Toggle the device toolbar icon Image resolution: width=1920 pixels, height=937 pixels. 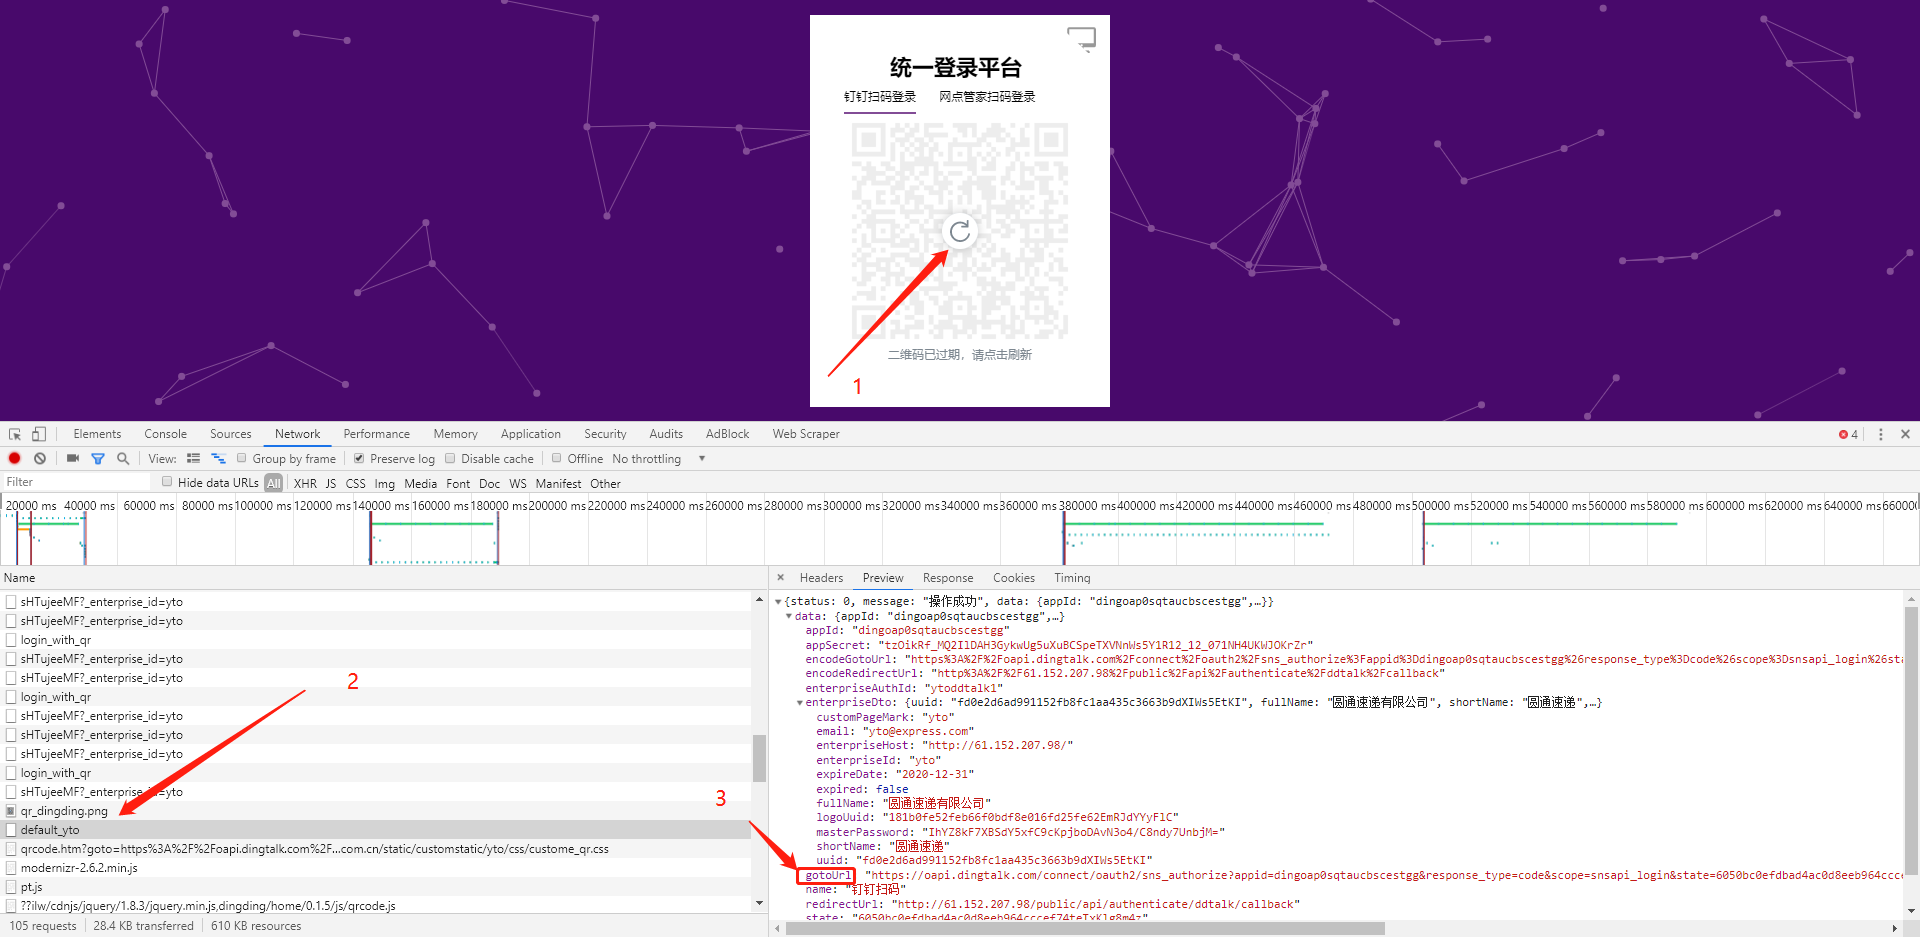coord(39,434)
